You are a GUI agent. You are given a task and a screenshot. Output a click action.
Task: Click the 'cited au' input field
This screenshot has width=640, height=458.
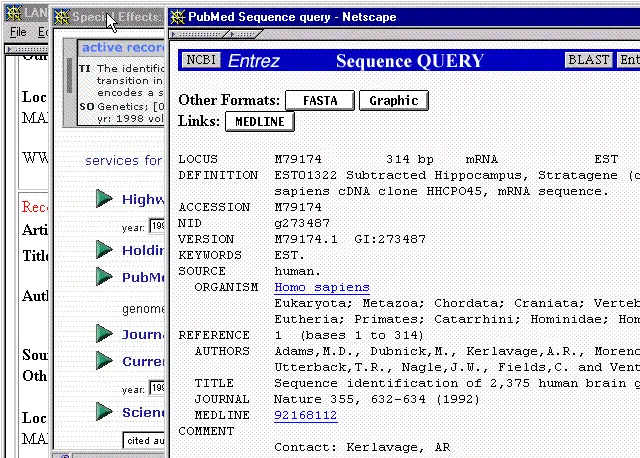click(144, 441)
